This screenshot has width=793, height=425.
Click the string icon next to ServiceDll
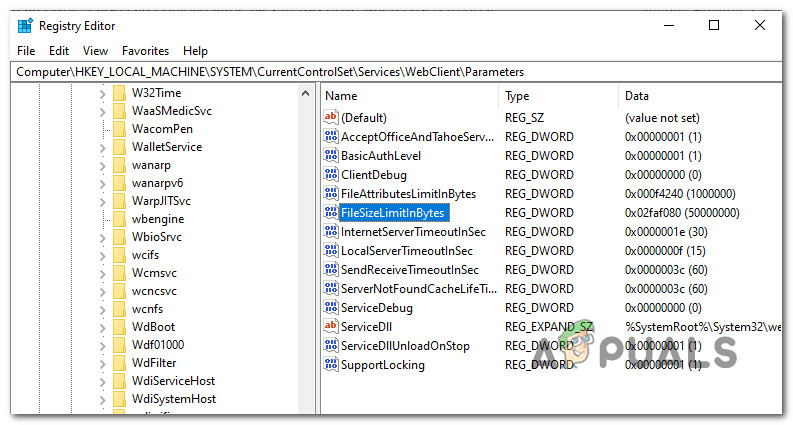(331, 327)
